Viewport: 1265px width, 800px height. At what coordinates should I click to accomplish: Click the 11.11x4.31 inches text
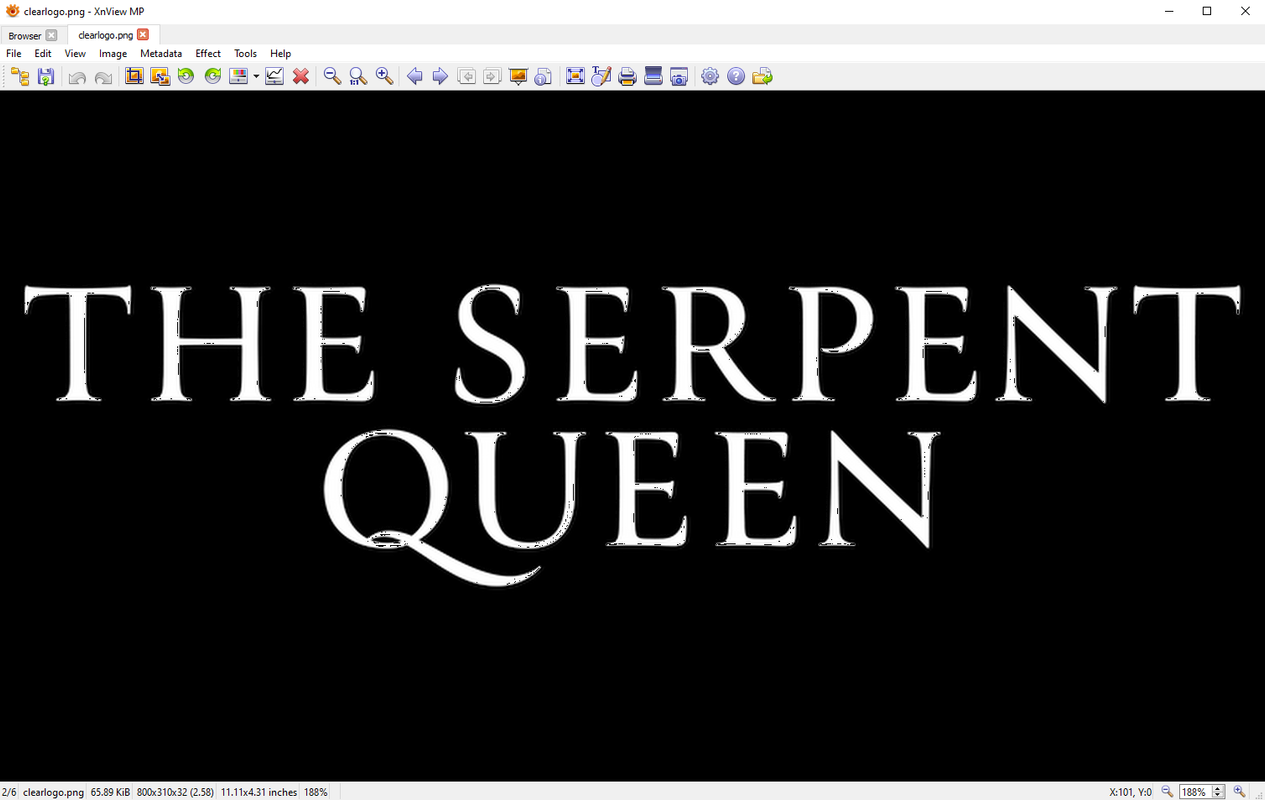click(x=259, y=792)
